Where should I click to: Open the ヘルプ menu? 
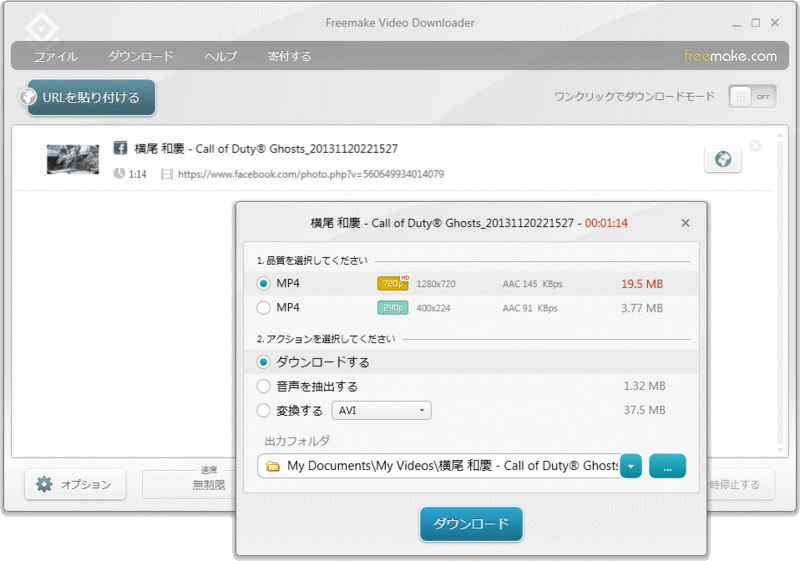[220, 56]
